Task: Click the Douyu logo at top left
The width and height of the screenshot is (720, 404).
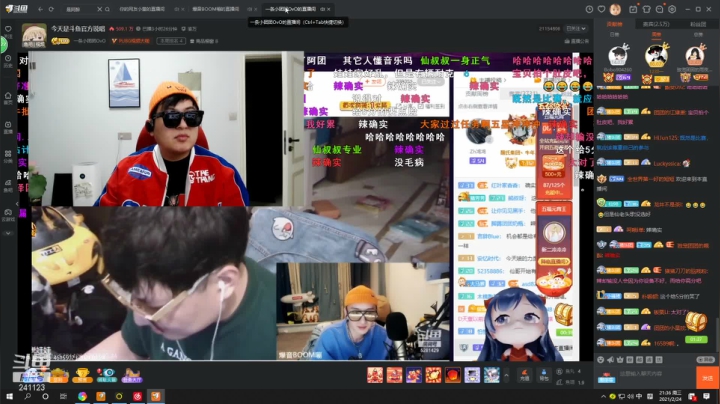Action: click(x=17, y=9)
